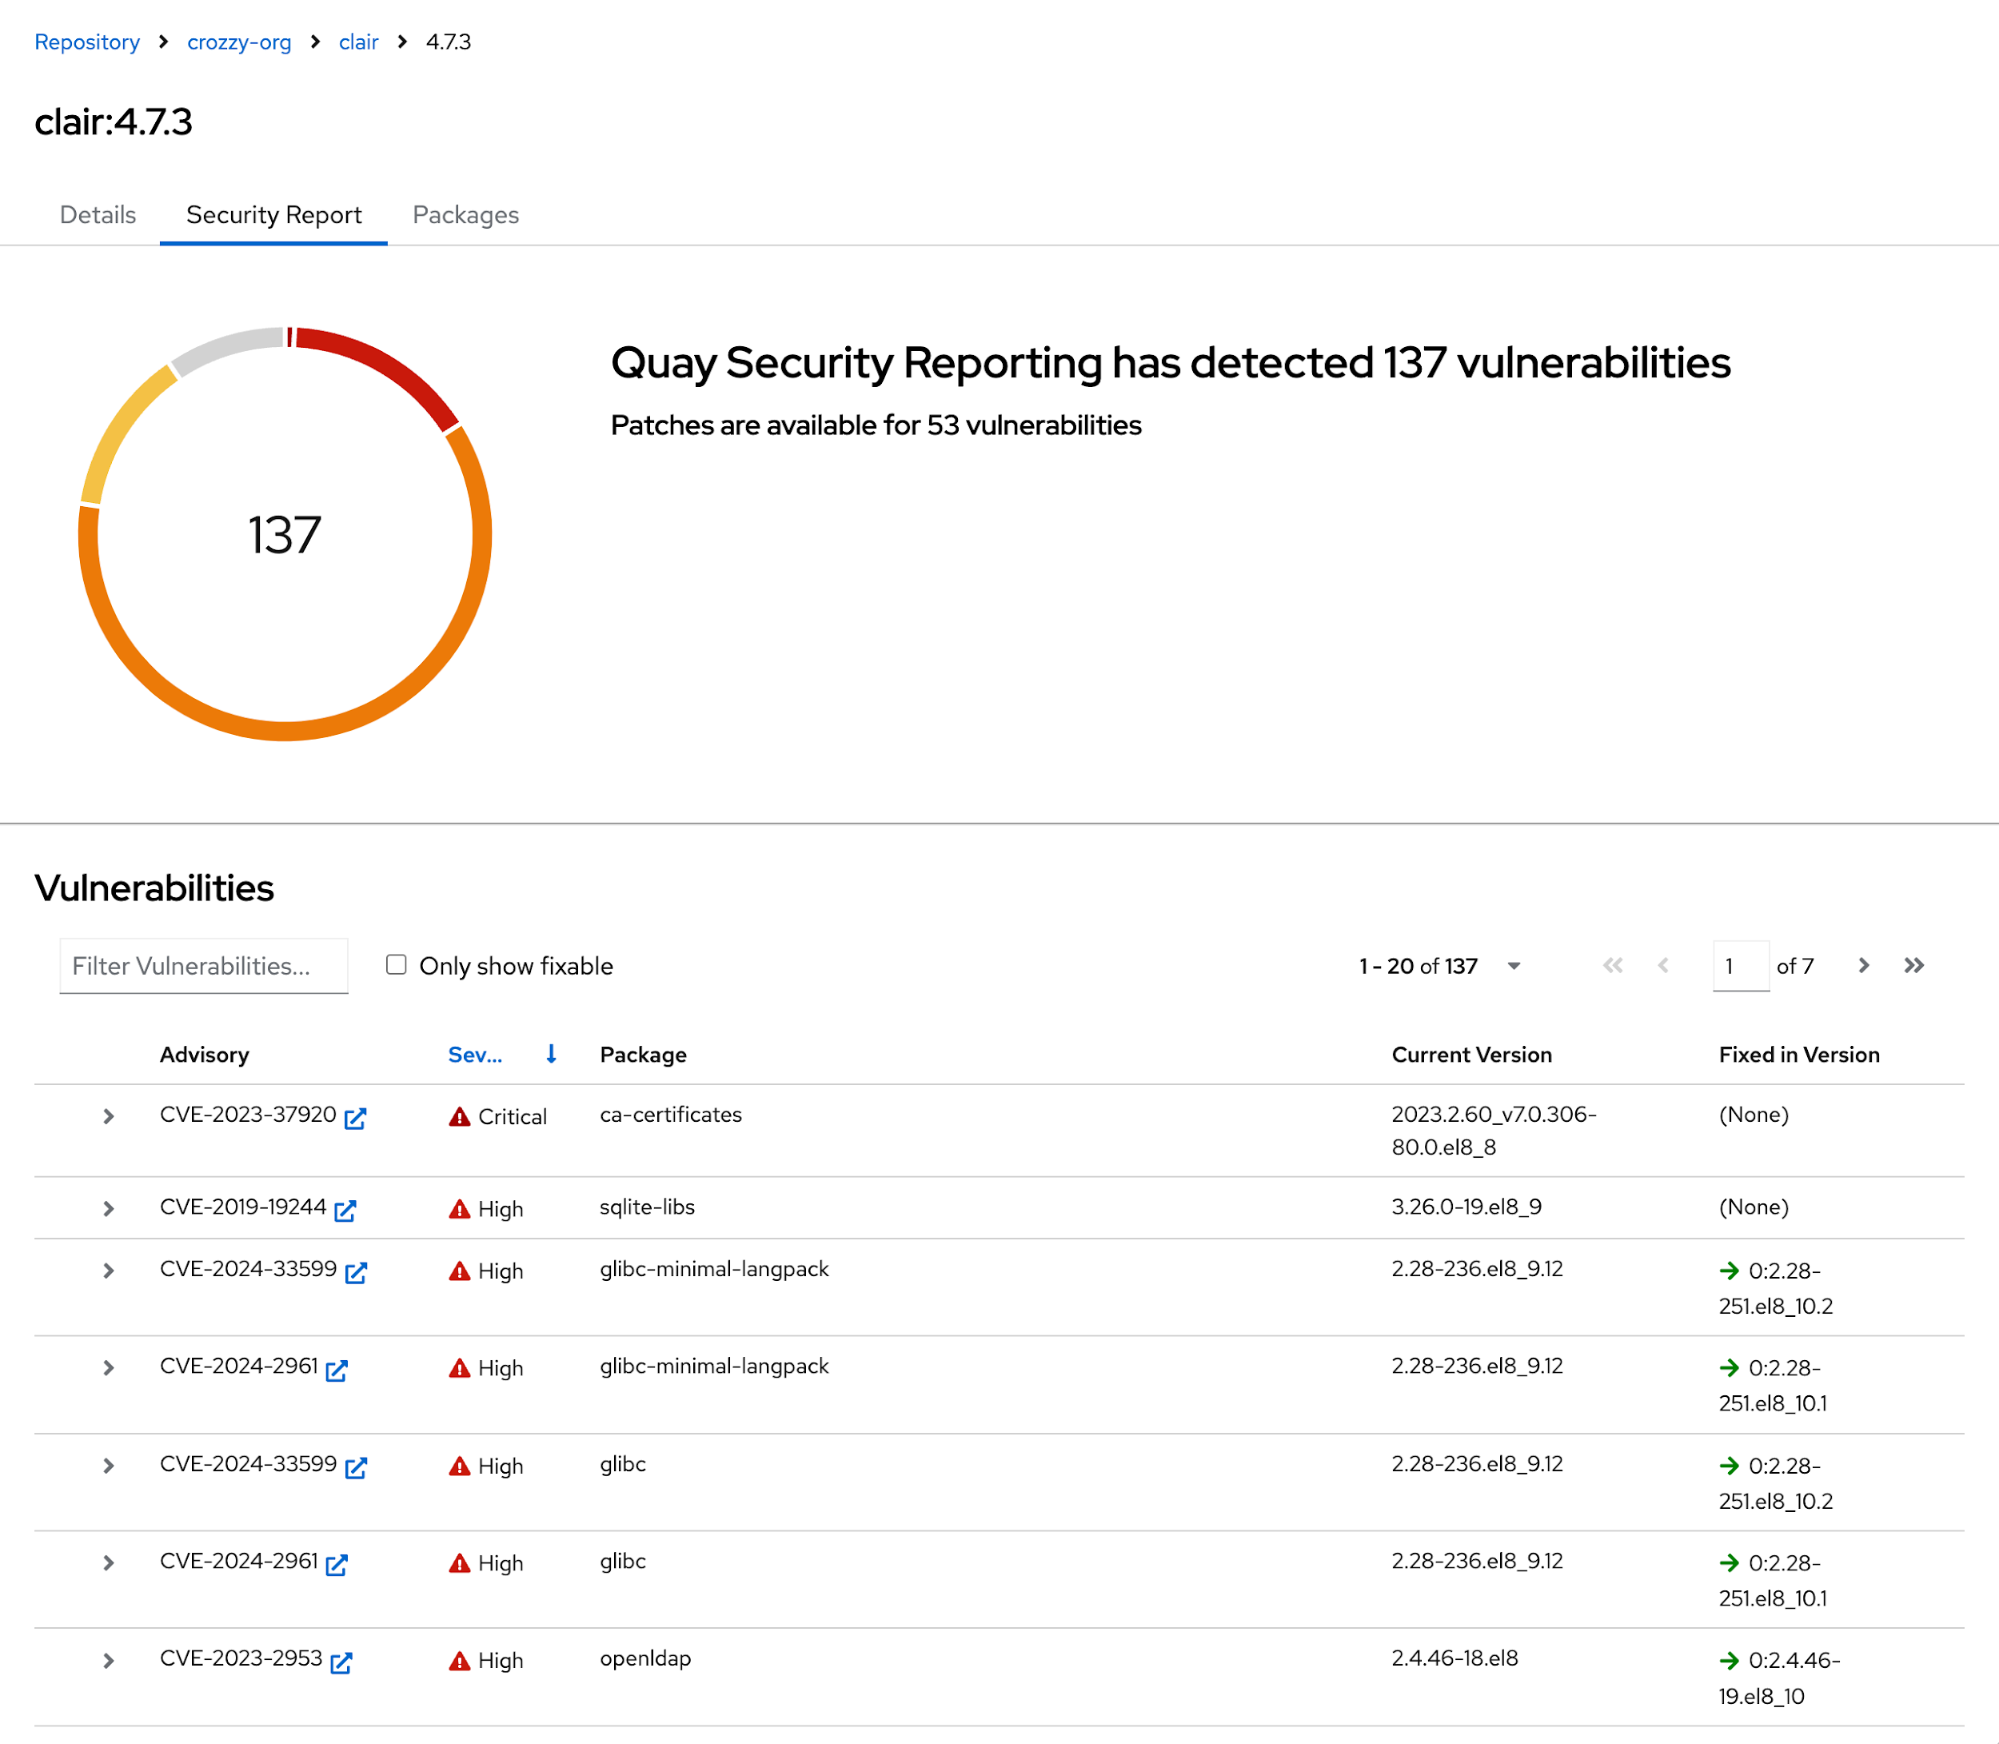The height and width of the screenshot is (1744, 1999).
Task: Click Critical severity warning icon for ca-certificates
Action: tap(459, 1117)
